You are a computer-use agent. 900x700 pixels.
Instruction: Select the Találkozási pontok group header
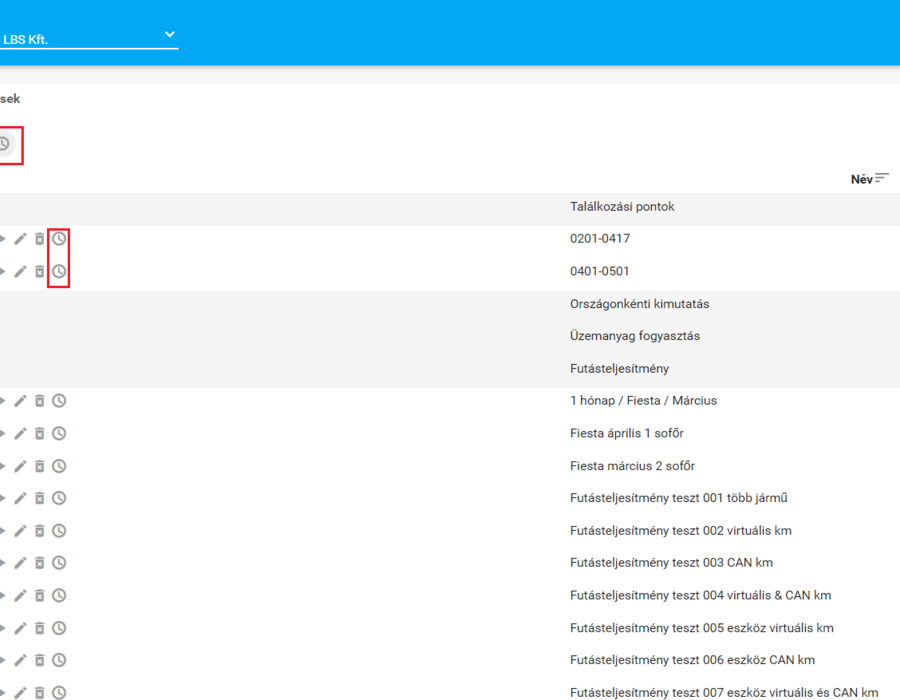[x=622, y=207]
